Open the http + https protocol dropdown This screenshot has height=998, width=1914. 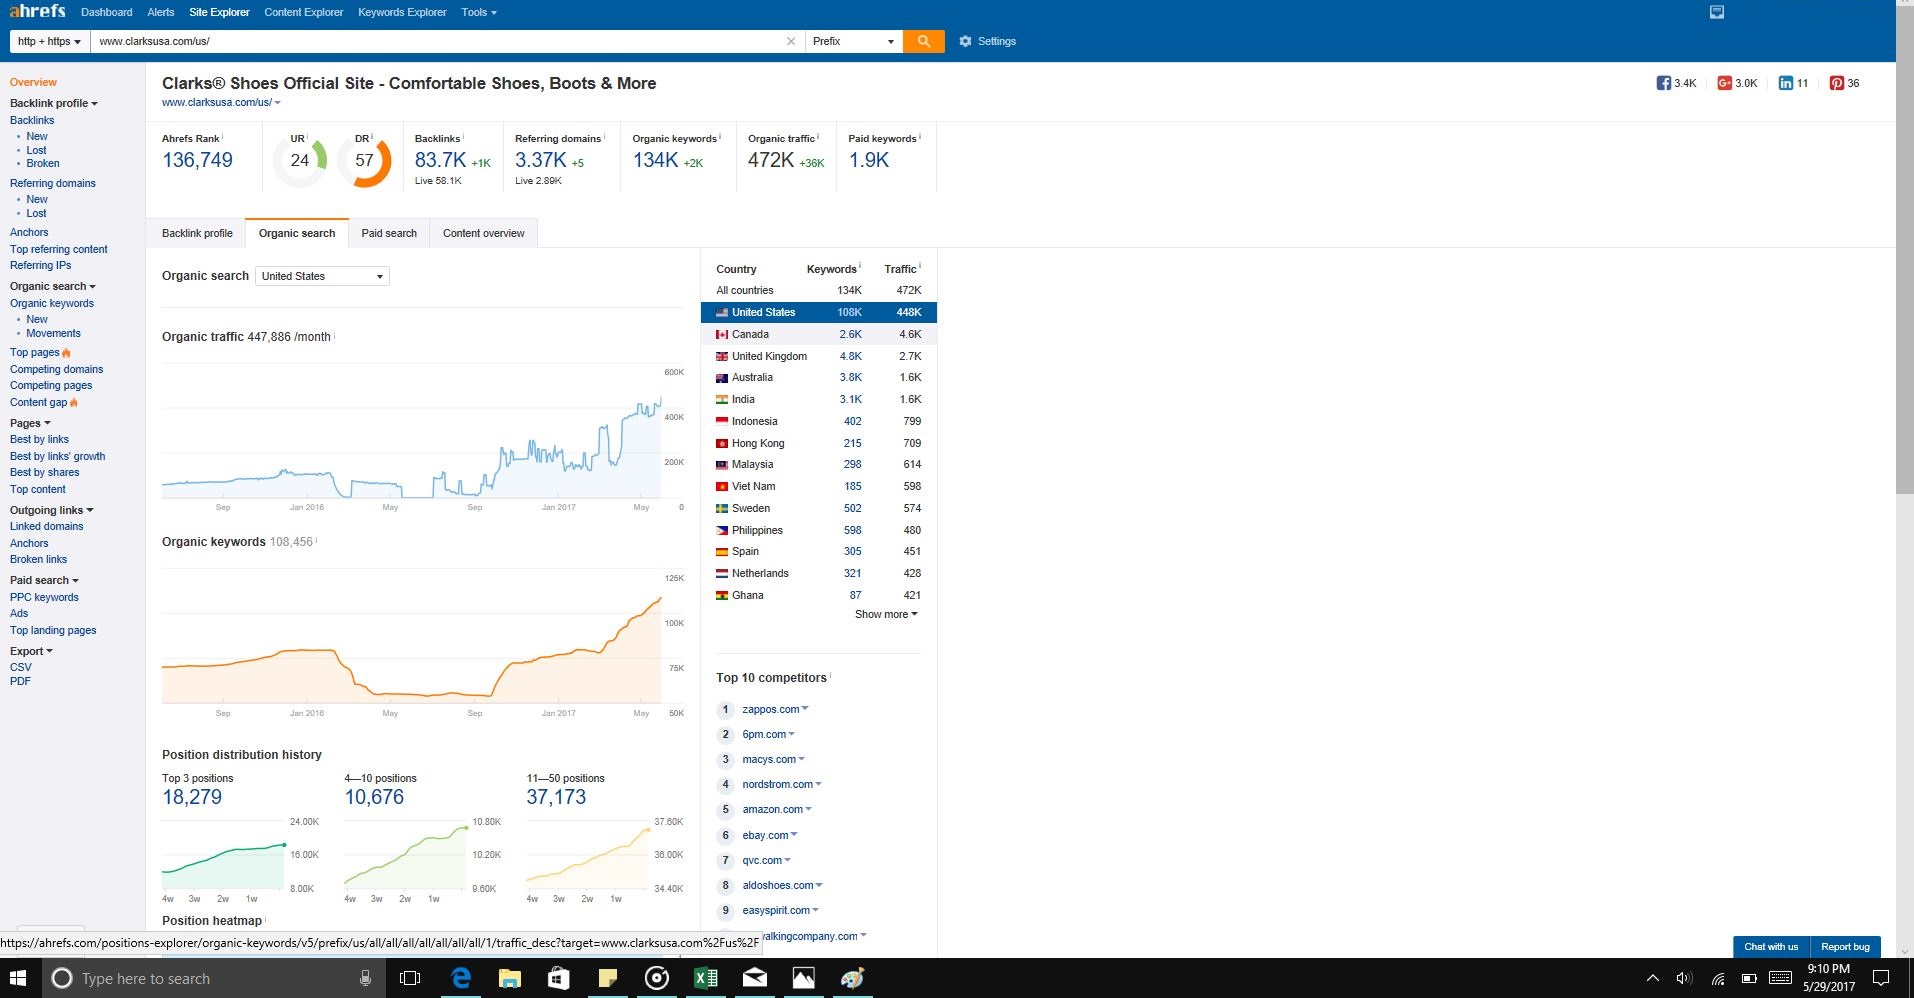tap(49, 41)
